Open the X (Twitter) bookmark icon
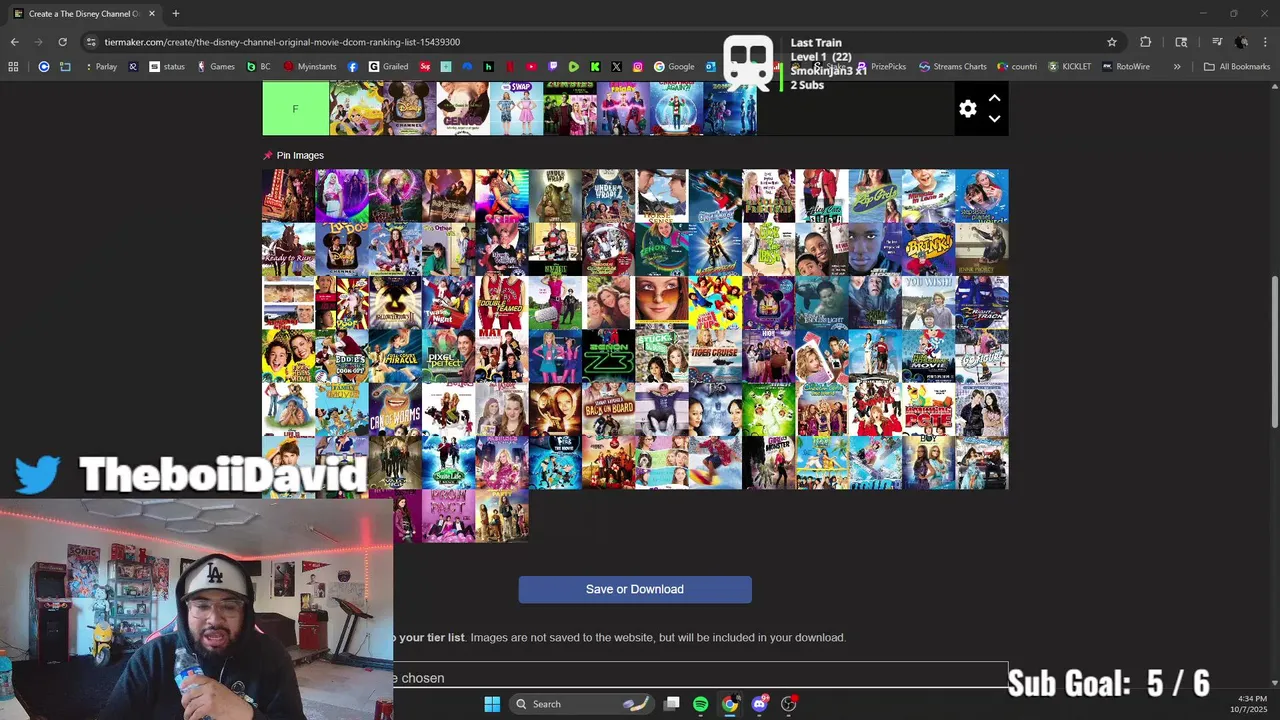The image size is (1280, 720). pos(616,67)
